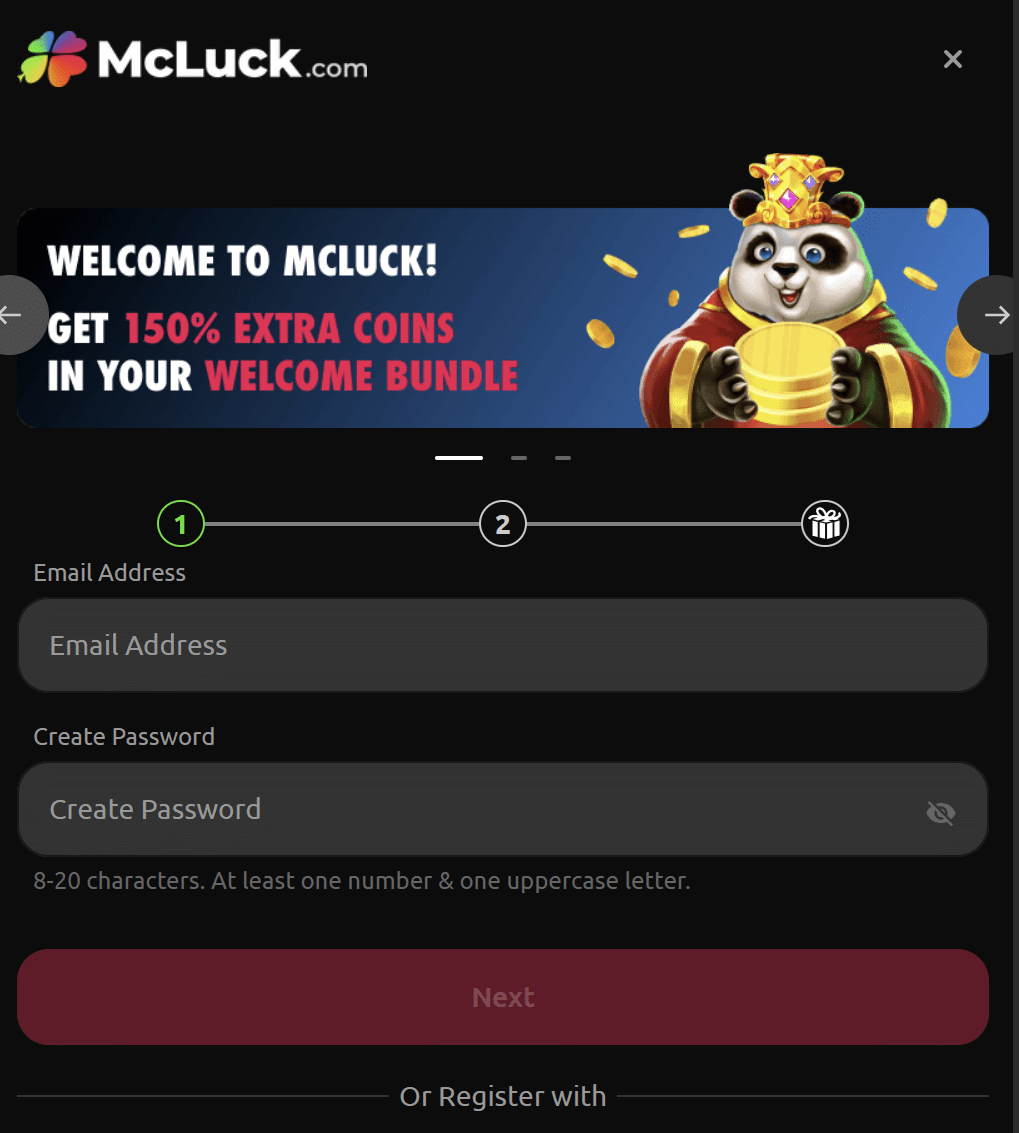Select step 1 circle in progress tracker
Screen dimensions: 1019x1133
point(181,524)
